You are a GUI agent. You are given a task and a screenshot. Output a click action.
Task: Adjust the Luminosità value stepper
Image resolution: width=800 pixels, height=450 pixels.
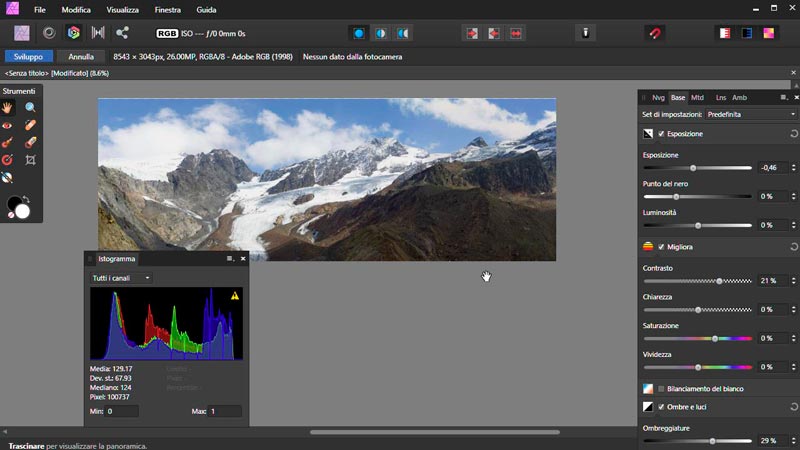tap(793, 225)
